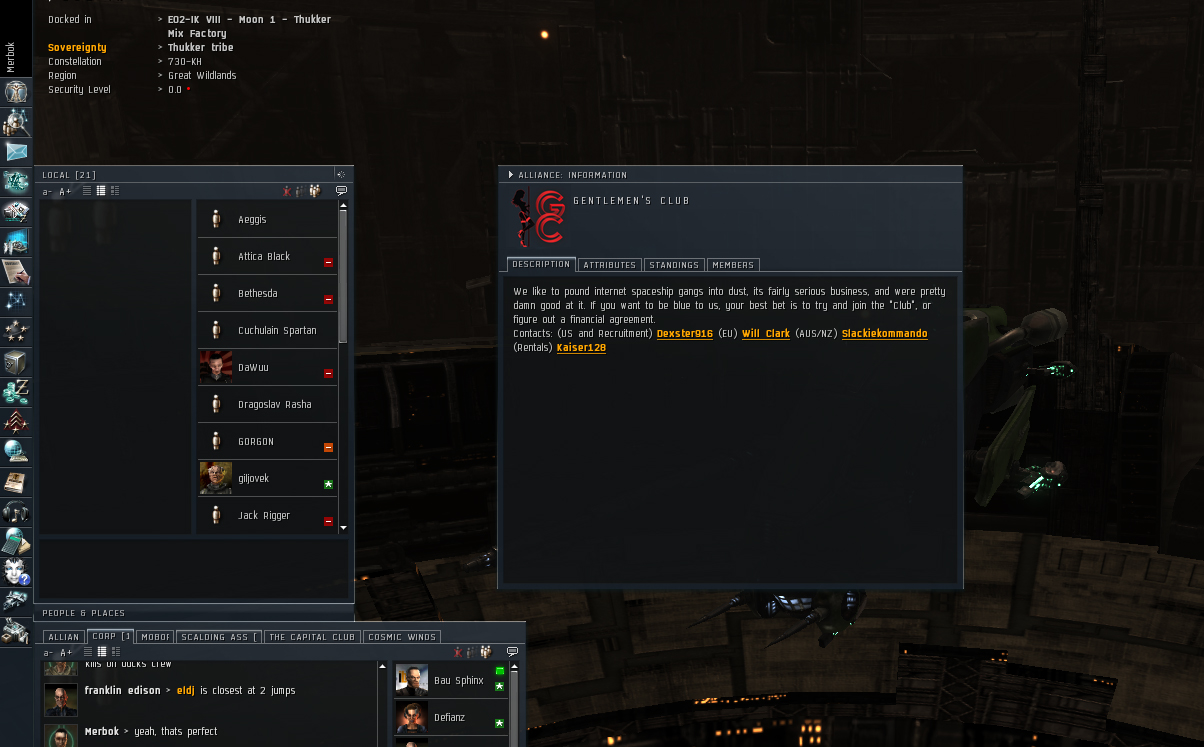1204x747 pixels.
Task: Open the EVE Mail envelope icon
Action: tap(16, 152)
